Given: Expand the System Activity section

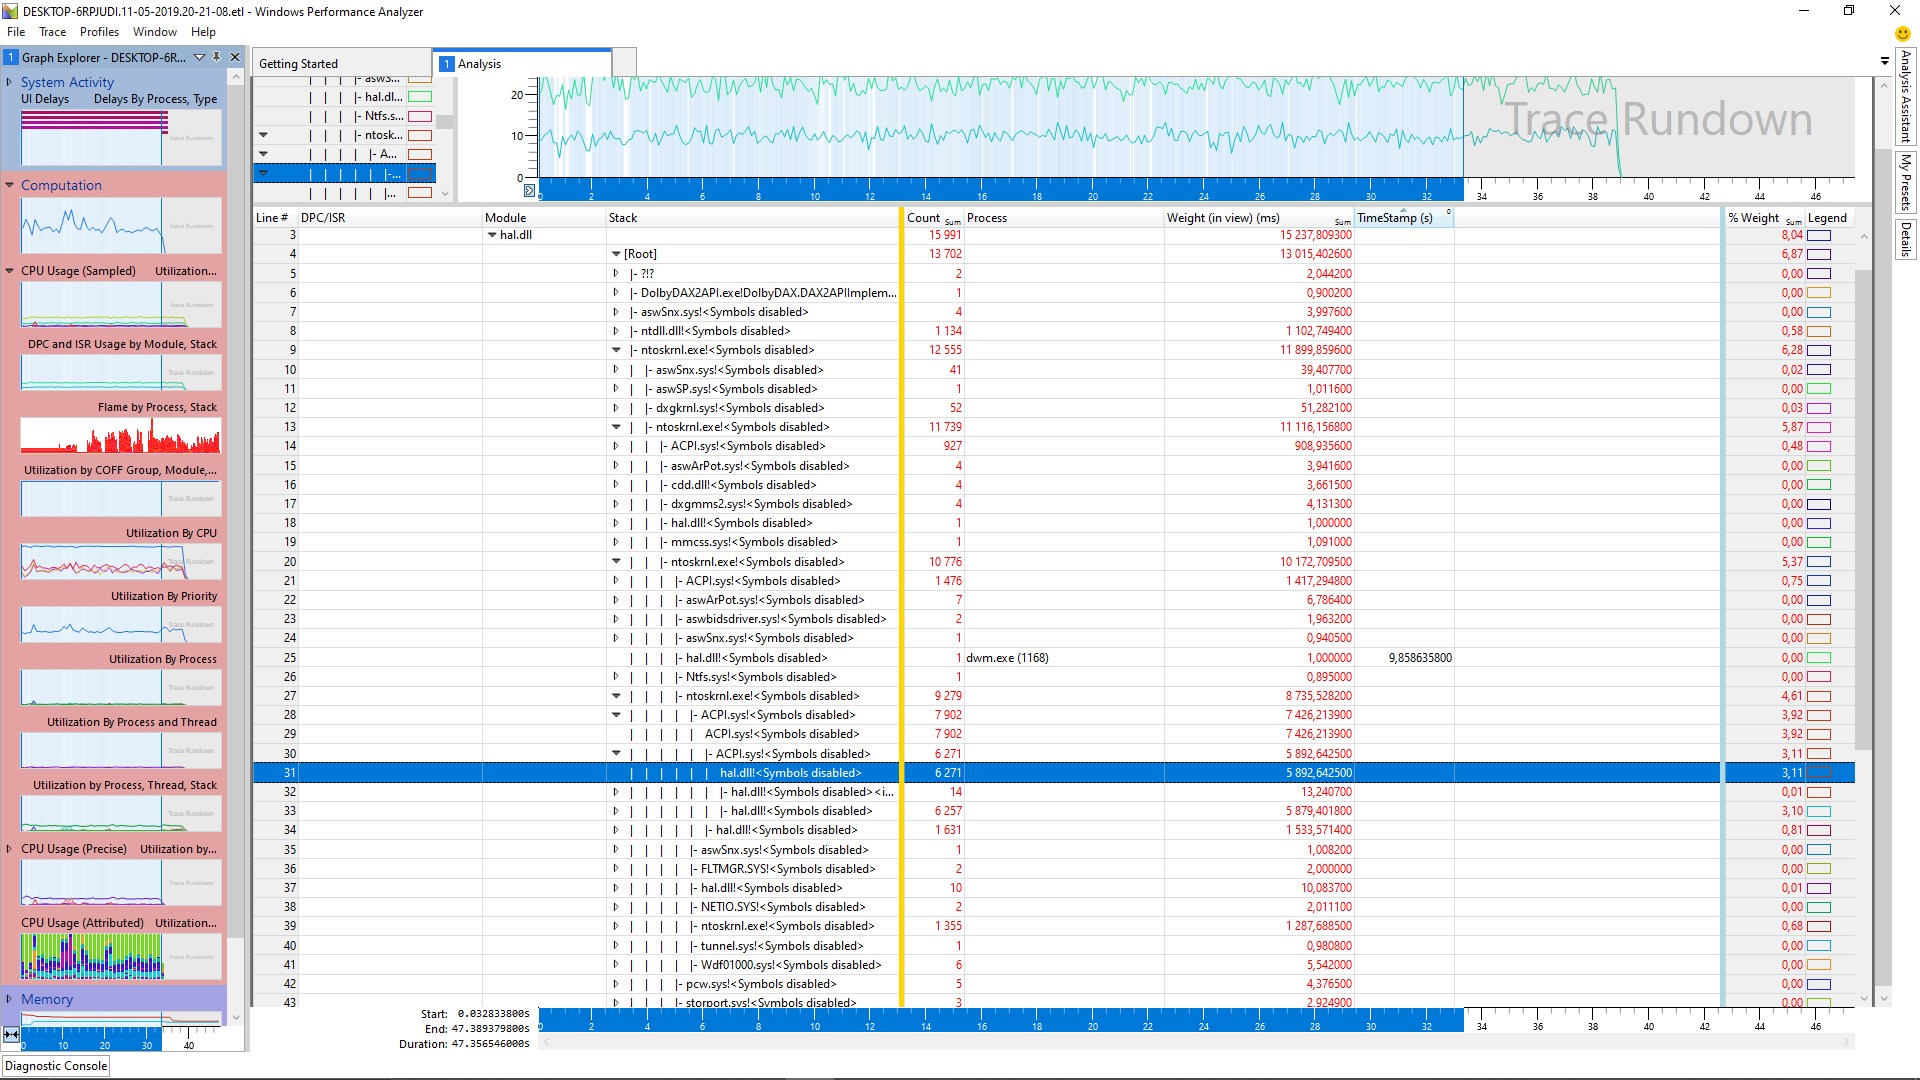Looking at the screenshot, I should tap(9, 82).
